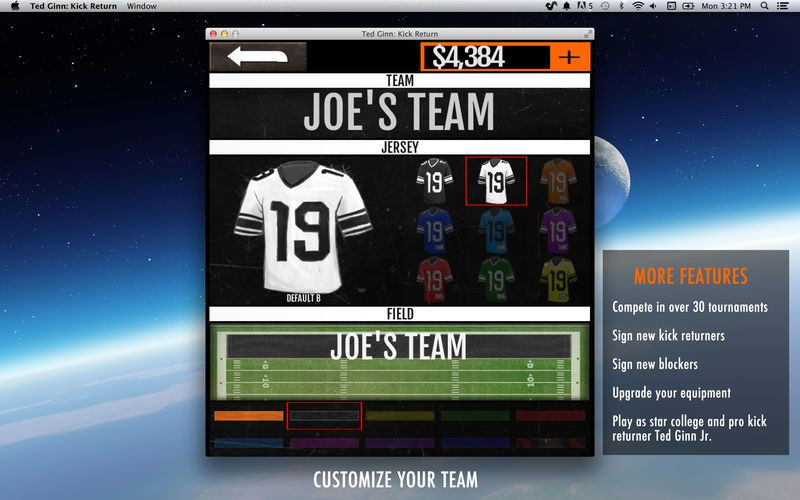Screen dimensions: 800x500
Task: Open the Apple menu
Action: click(15, 6)
